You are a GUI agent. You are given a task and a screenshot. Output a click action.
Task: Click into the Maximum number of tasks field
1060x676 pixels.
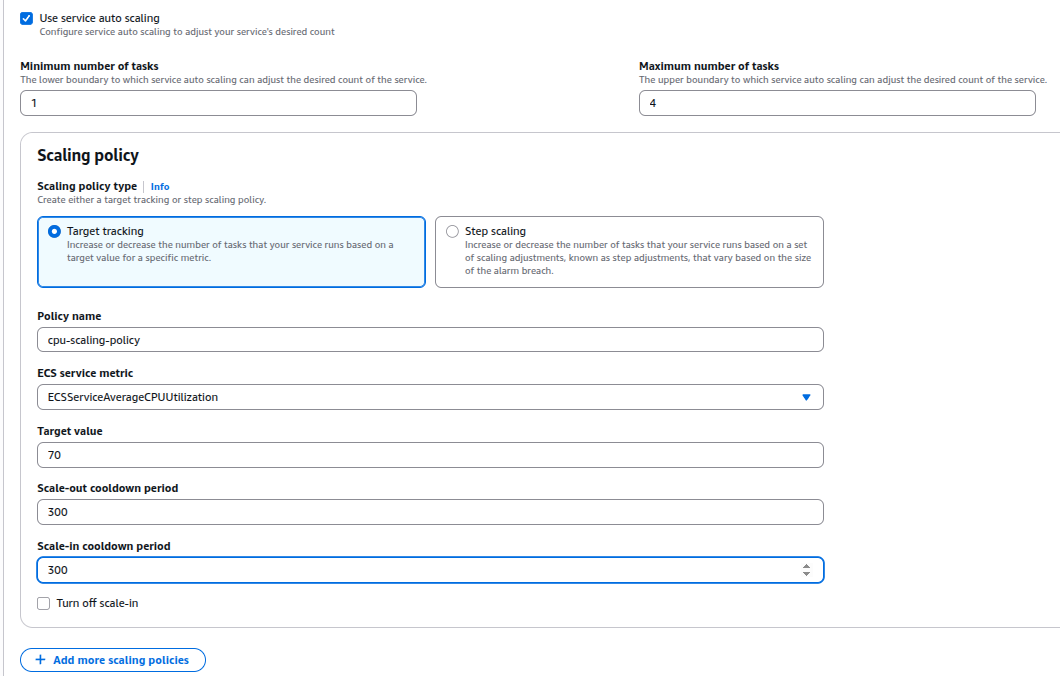[837, 103]
